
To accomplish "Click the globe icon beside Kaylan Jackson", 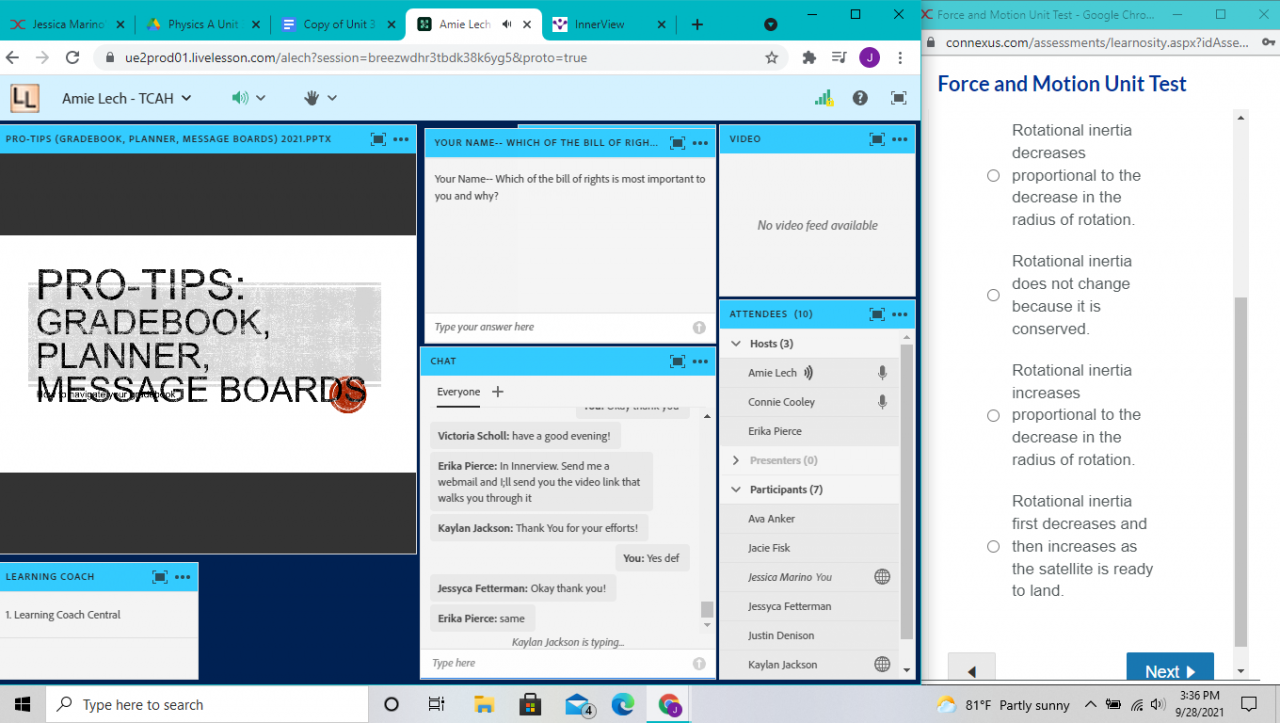I will pos(882,664).
